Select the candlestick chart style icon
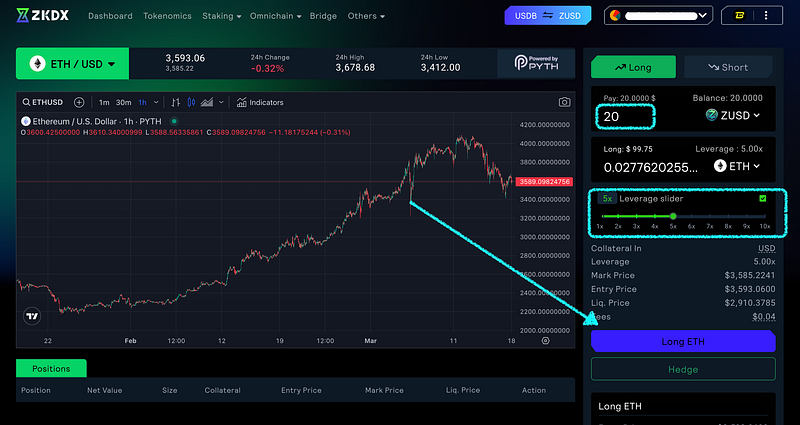The image size is (800, 425). 192,102
